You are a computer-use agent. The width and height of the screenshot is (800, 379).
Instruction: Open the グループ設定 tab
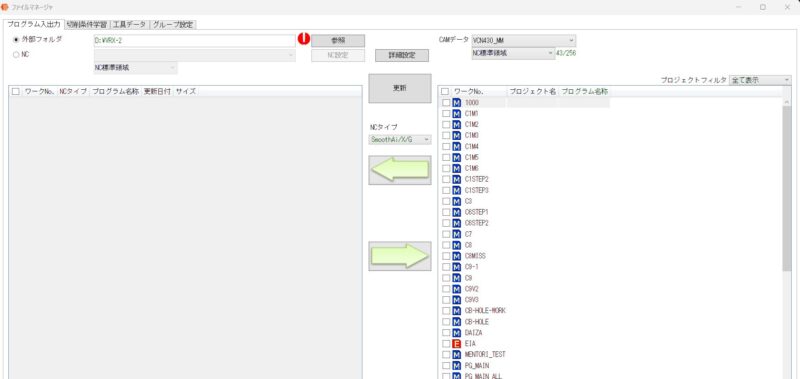173,24
